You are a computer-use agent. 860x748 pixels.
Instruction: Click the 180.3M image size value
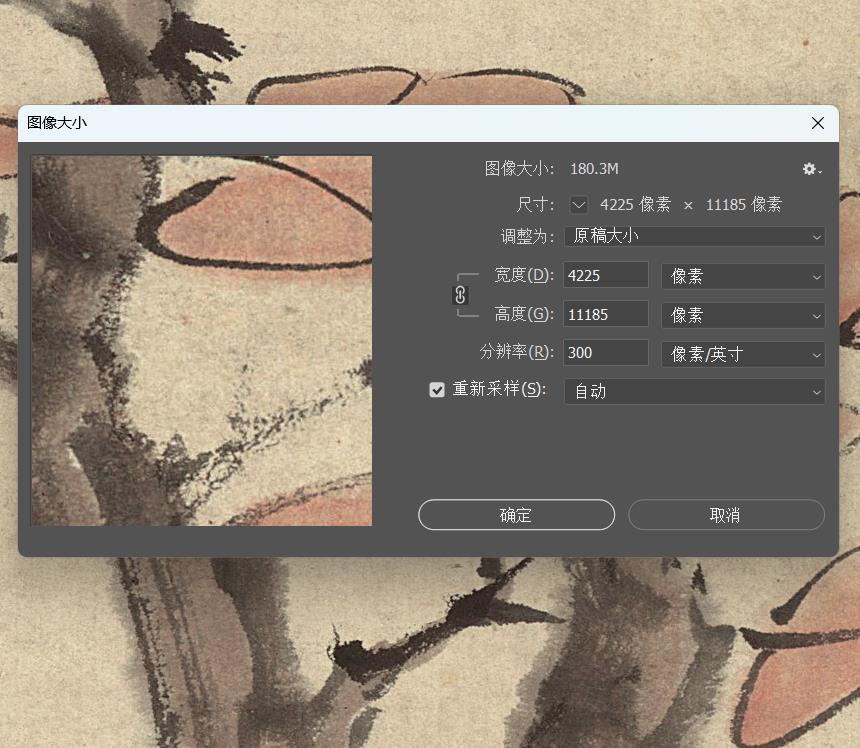coord(594,169)
